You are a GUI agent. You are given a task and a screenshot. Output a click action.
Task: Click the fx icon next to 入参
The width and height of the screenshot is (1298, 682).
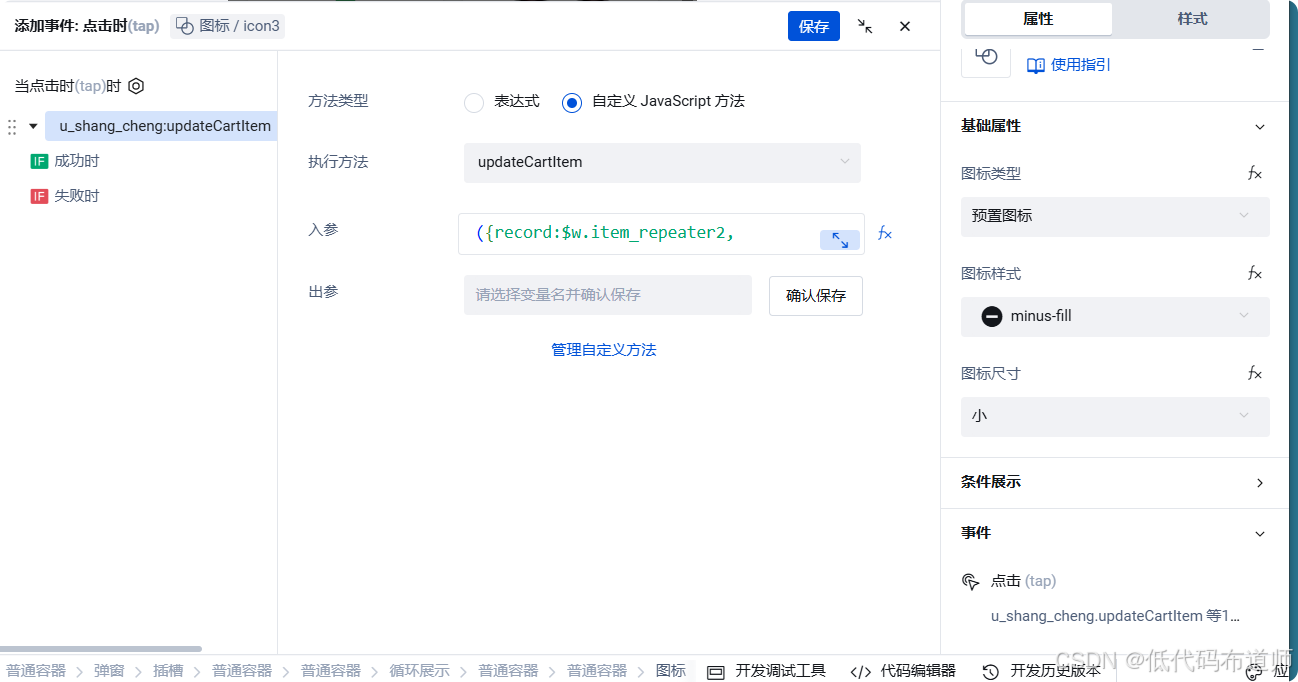[x=885, y=233]
